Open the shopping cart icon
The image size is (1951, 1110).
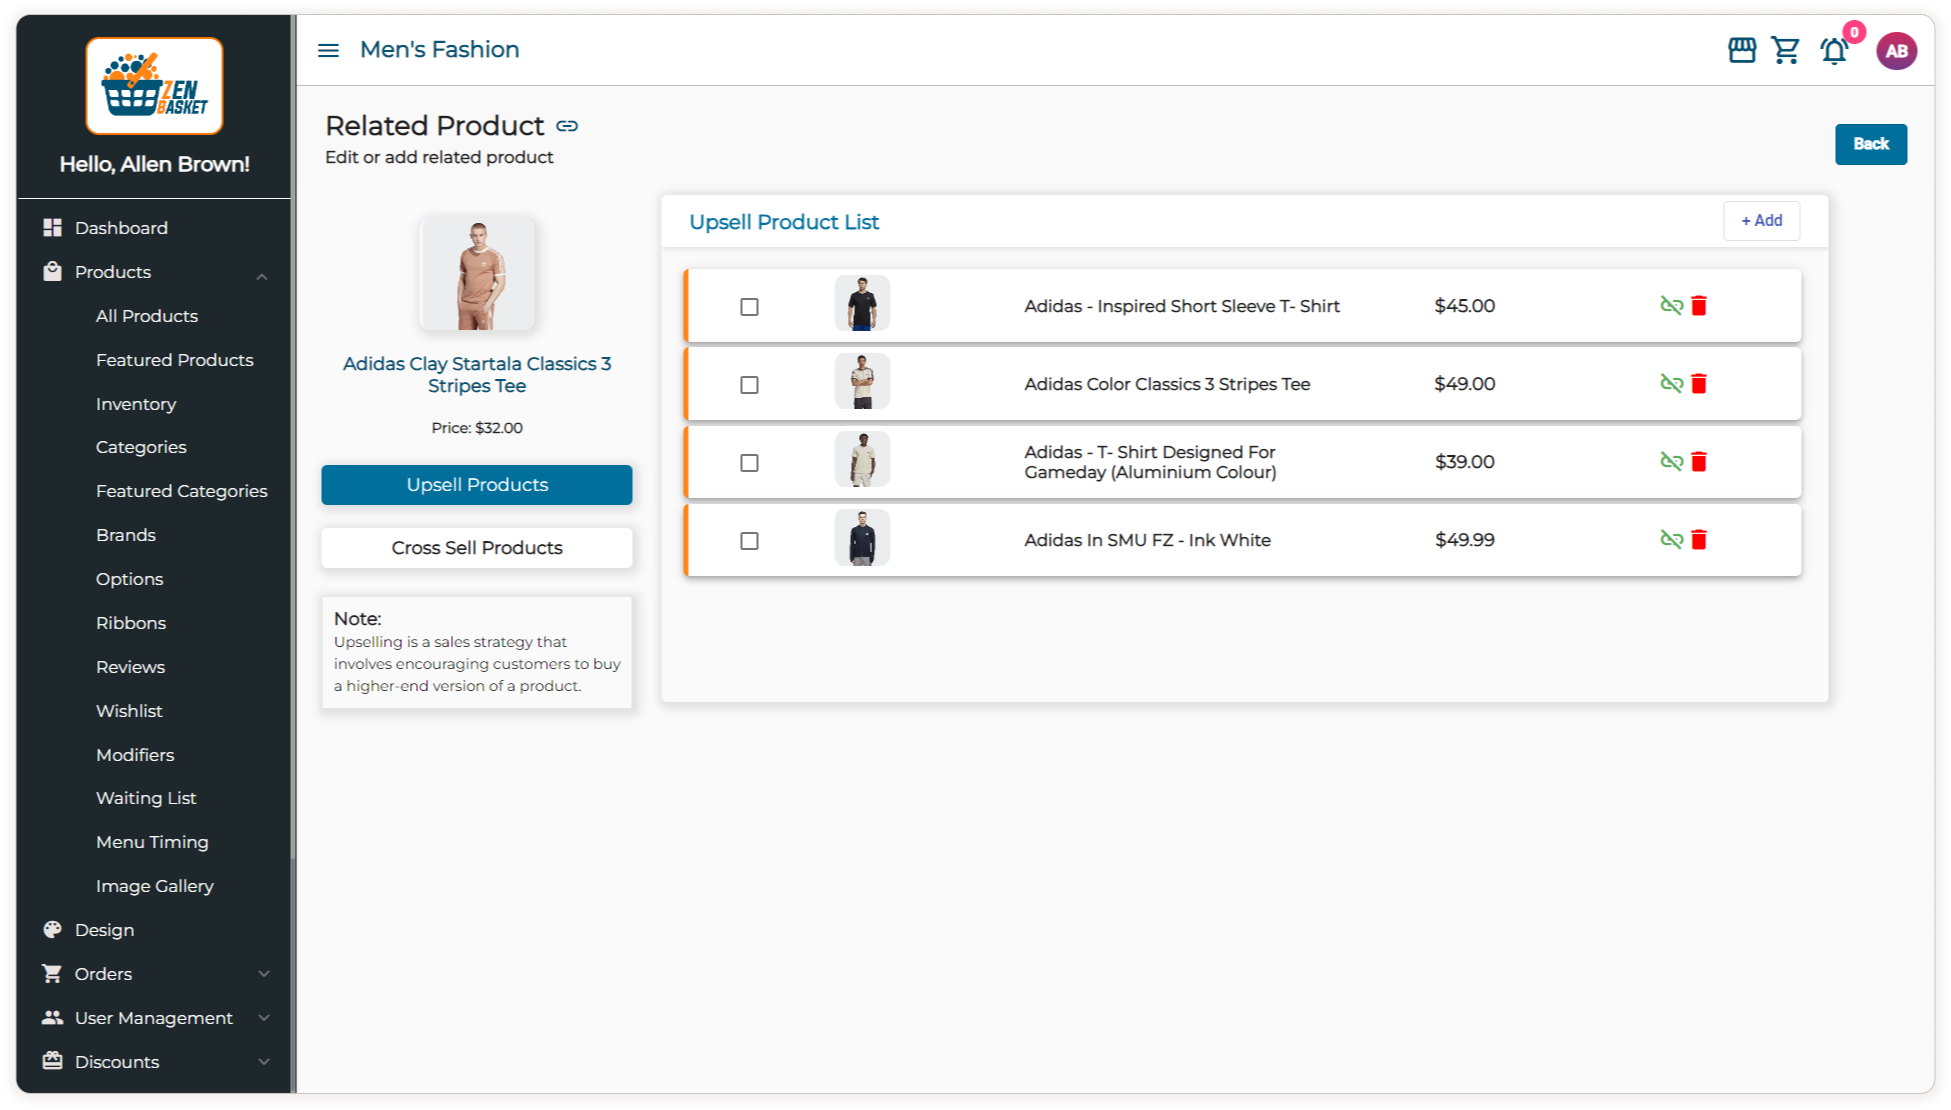point(1786,50)
